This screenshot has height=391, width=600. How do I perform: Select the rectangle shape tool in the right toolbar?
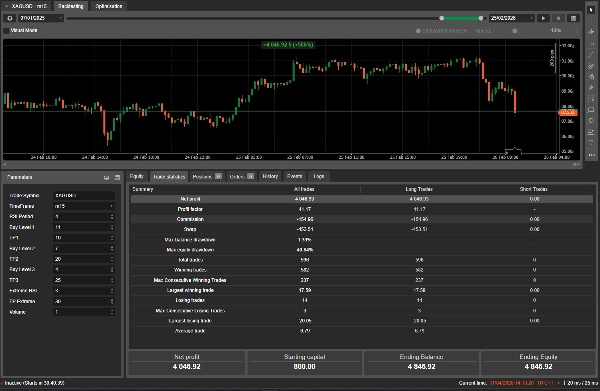tap(591, 110)
